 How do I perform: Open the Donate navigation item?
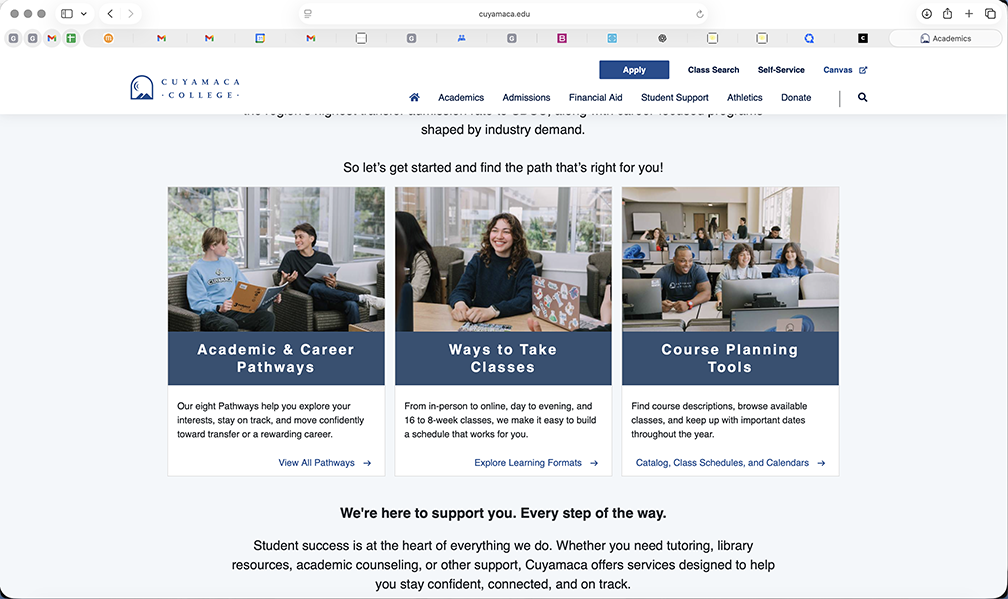pyautogui.click(x=796, y=98)
